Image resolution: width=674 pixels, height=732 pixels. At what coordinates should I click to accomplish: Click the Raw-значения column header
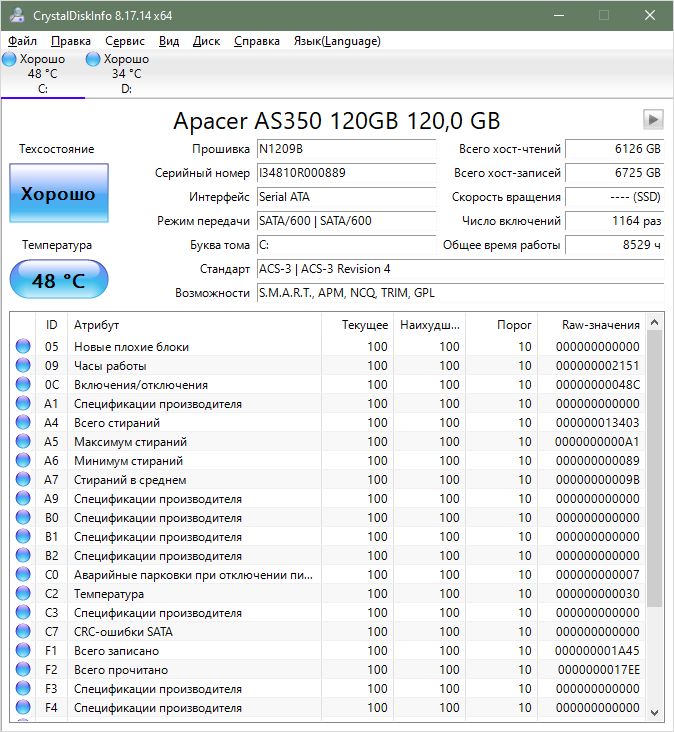pyautogui.click(x=591, y=325)
